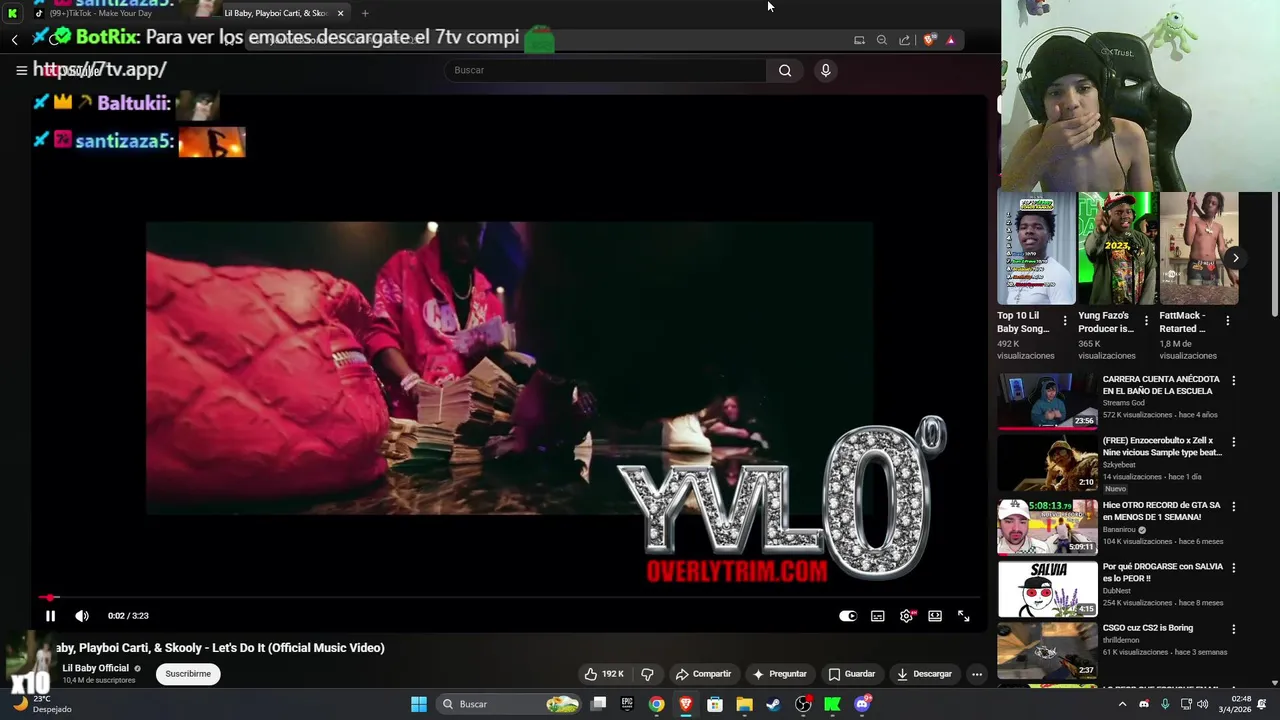Open options for Top 10 Lil Baby short
The width and height of the screenshot is (1280, 720).
click(1065, 321)
